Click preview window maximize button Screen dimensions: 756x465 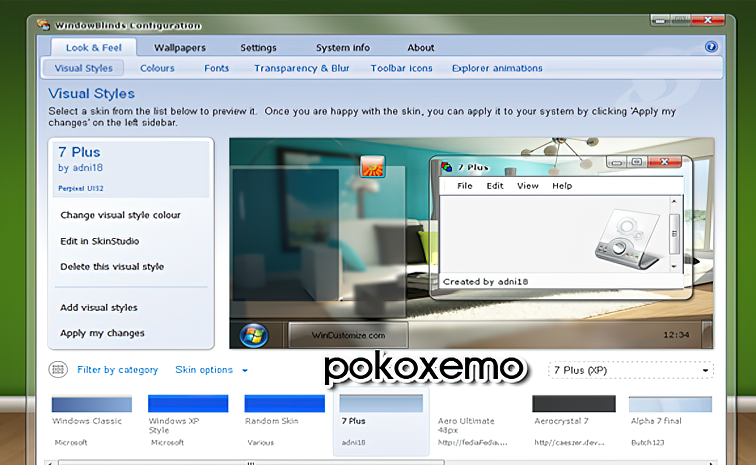636,162
